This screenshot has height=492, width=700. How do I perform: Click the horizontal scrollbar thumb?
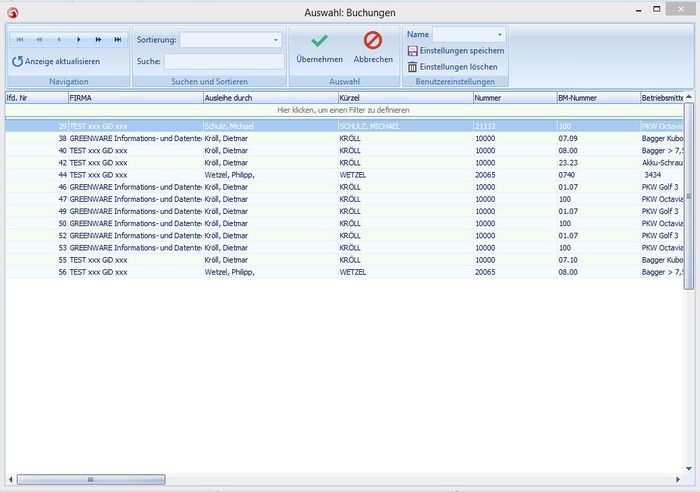point(91,479)
